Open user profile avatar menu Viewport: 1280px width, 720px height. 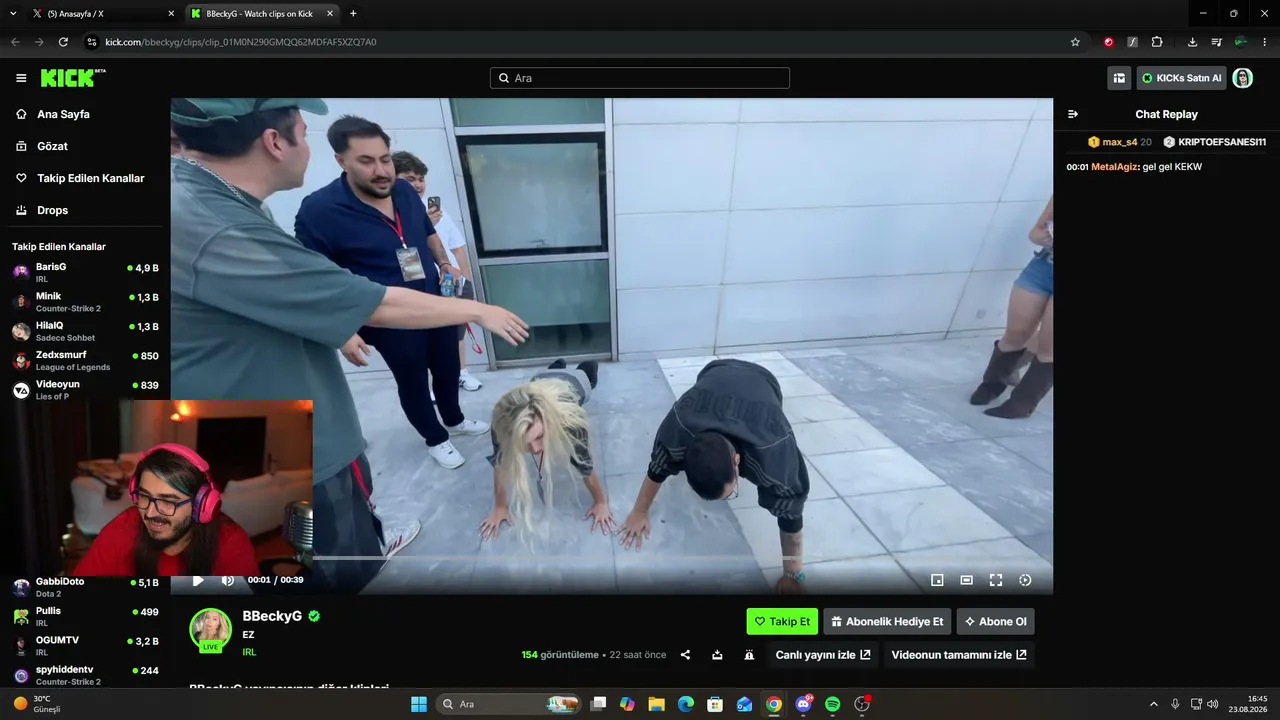[x=1242, y=78]
